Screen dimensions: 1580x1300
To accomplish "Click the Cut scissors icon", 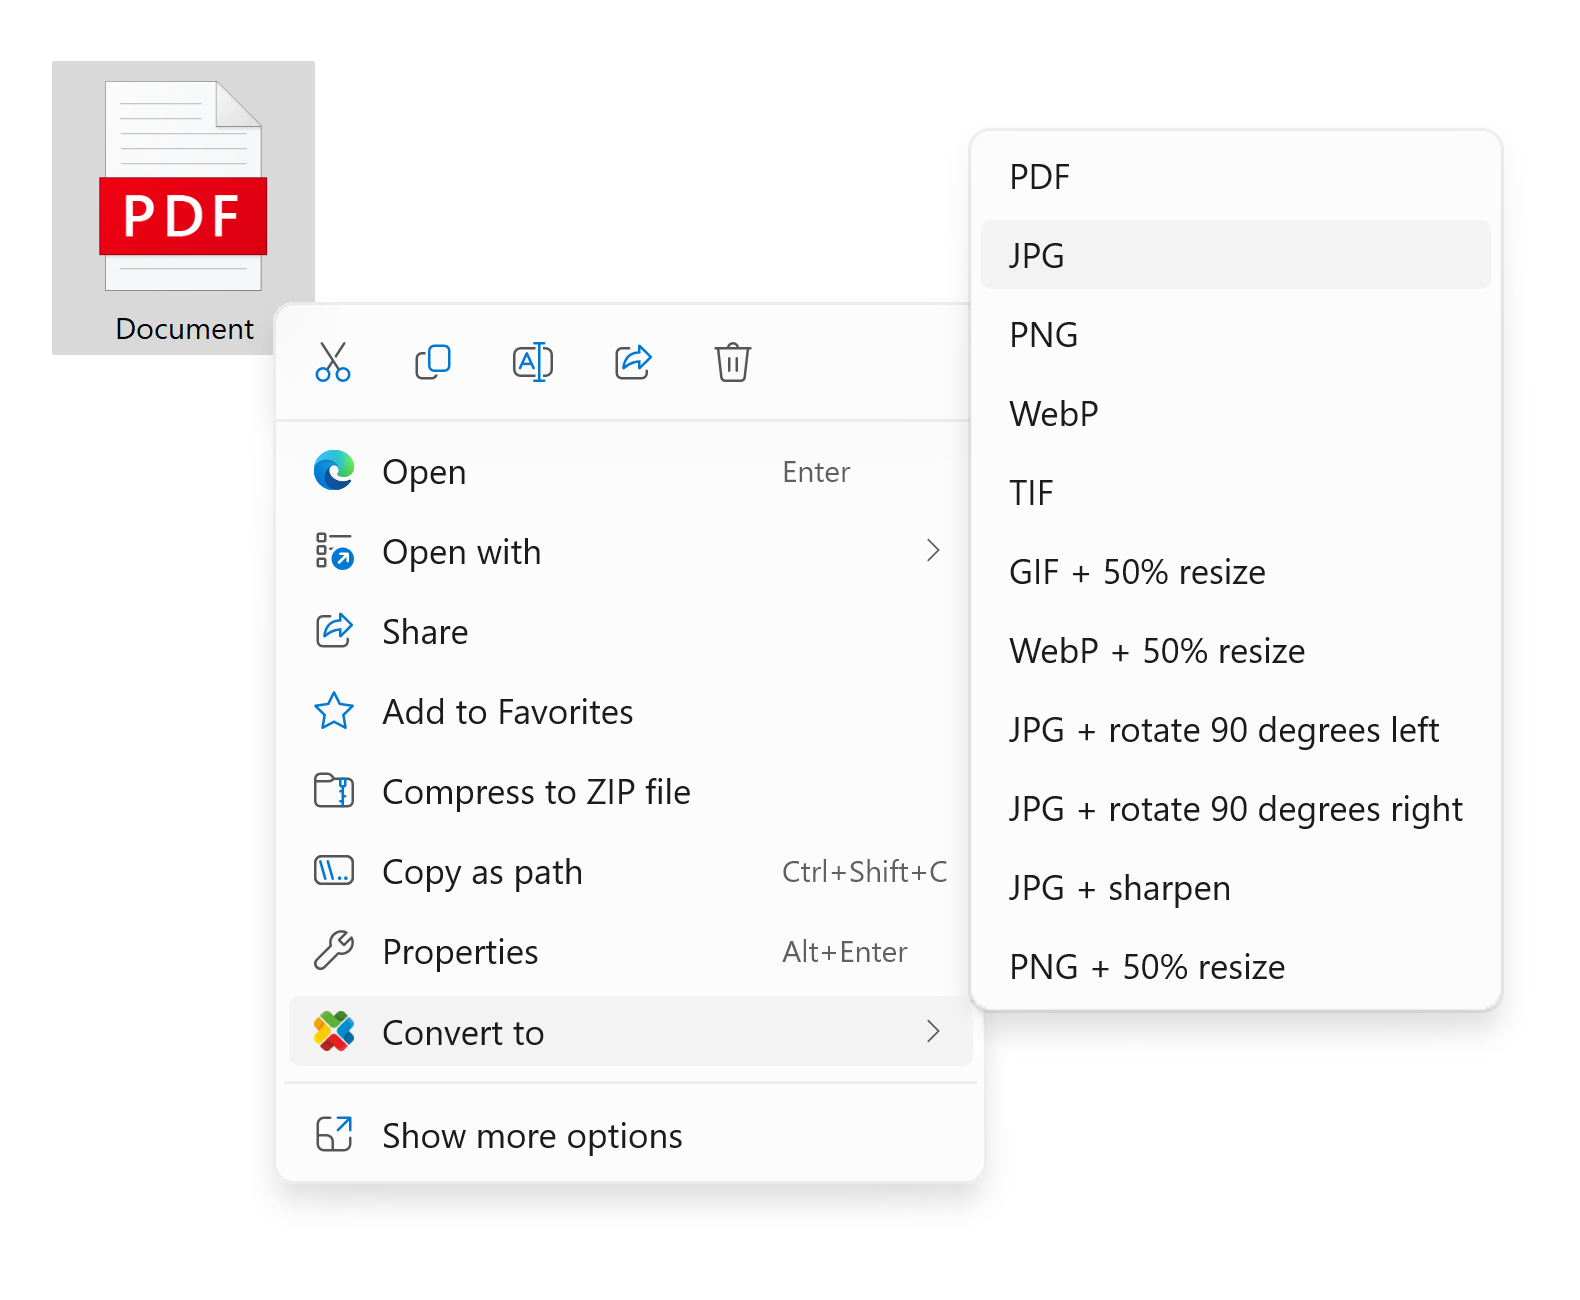I will coord(333,362).
